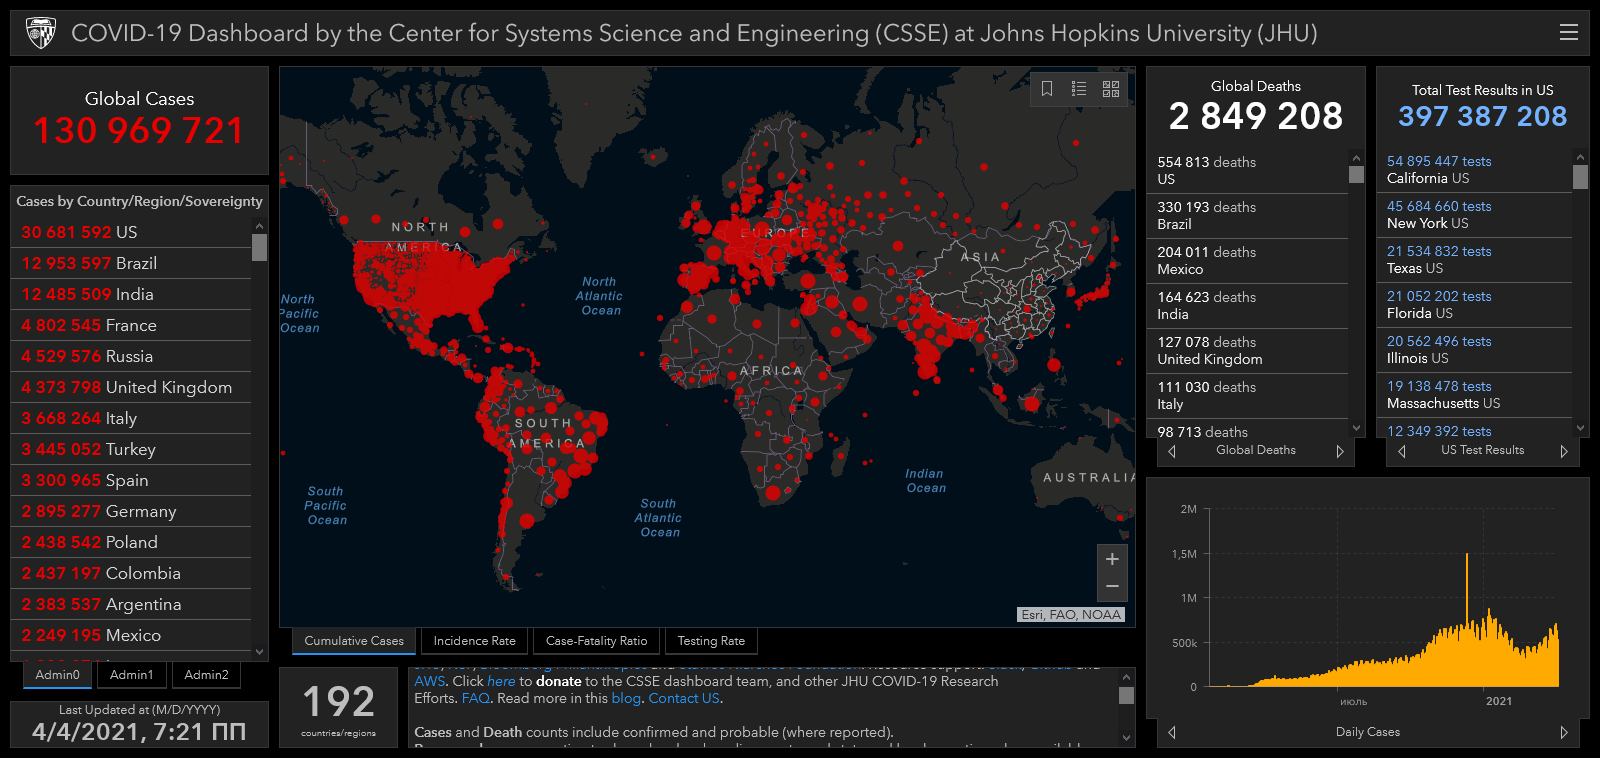This screenshot has height=758, width=1600.
Task: Select United Kingdom in the cases list
Action: pyautogui.click(x=131, y=387)
